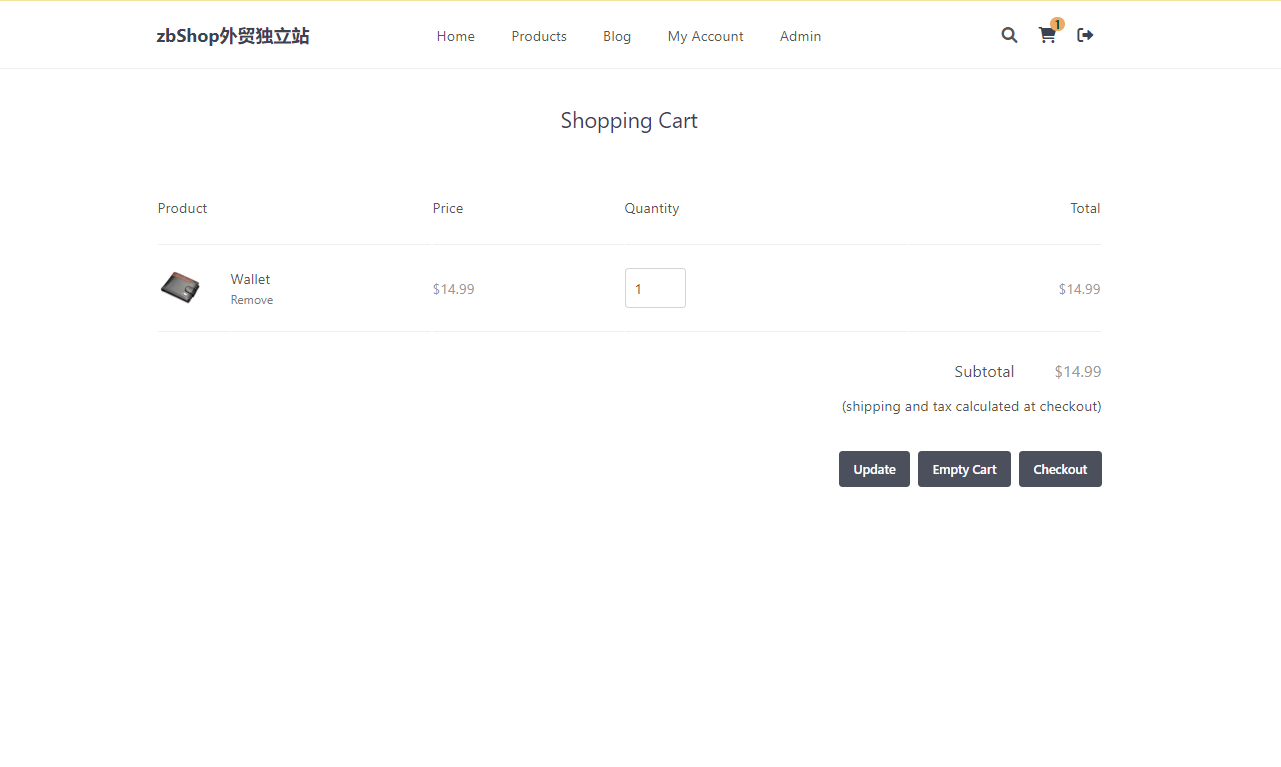Screen dimensions: 1281x767
Task: Click the Product column header
Action: (183, 208)
